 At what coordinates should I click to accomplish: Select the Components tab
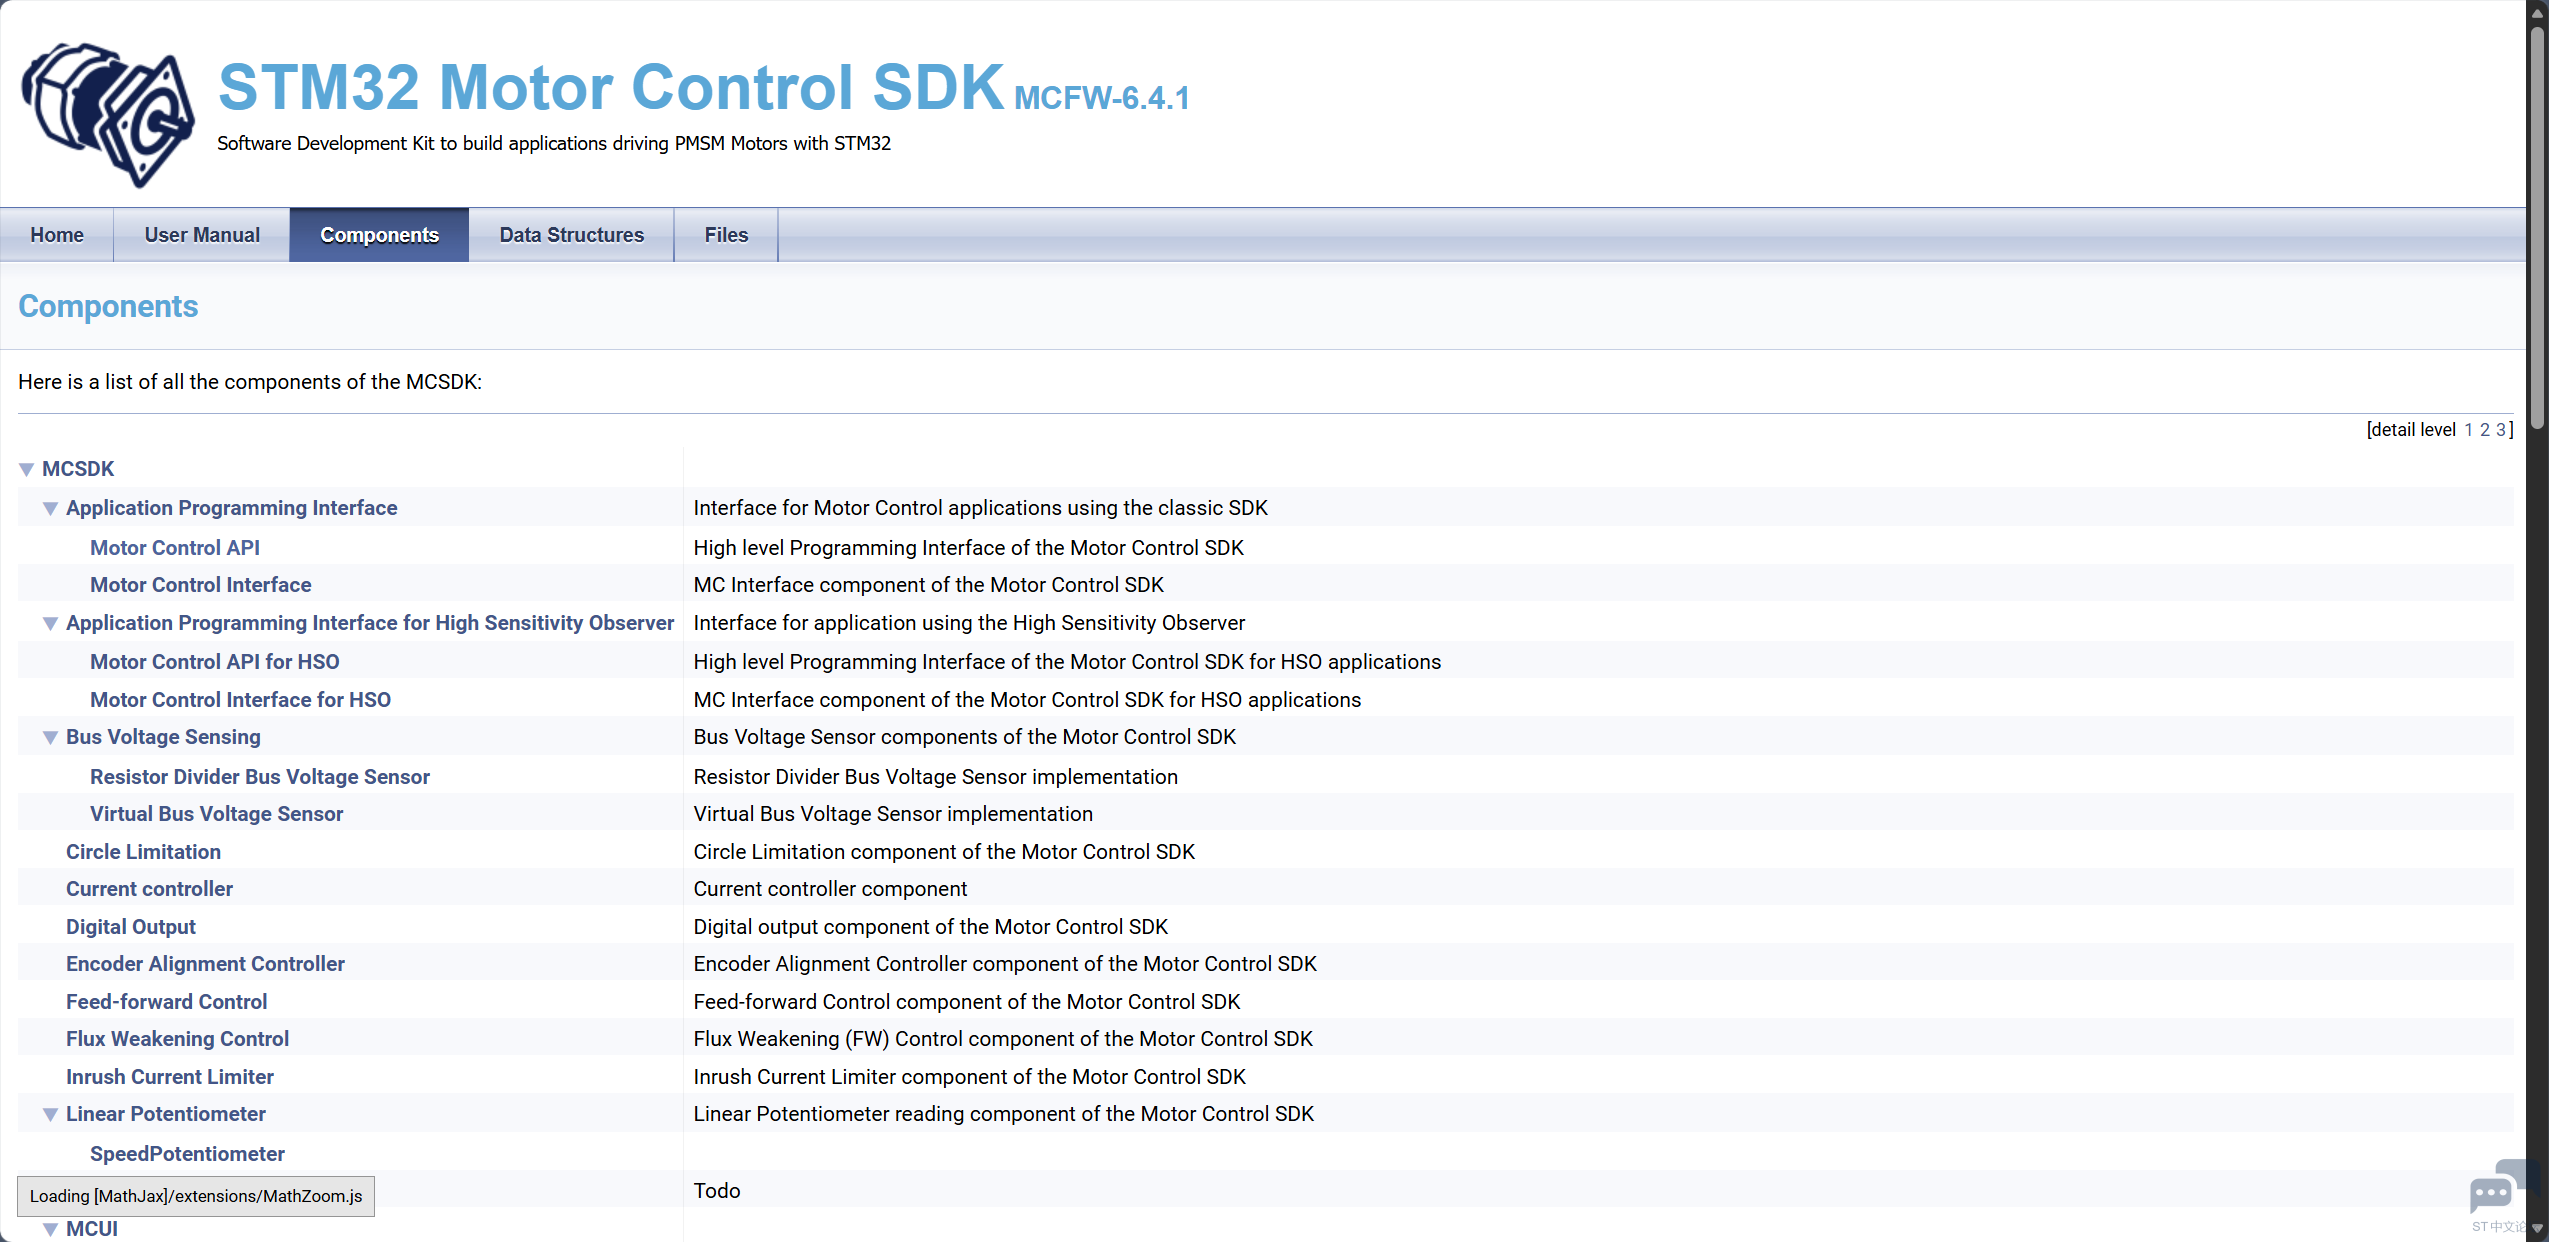click(x=380, y=235)
